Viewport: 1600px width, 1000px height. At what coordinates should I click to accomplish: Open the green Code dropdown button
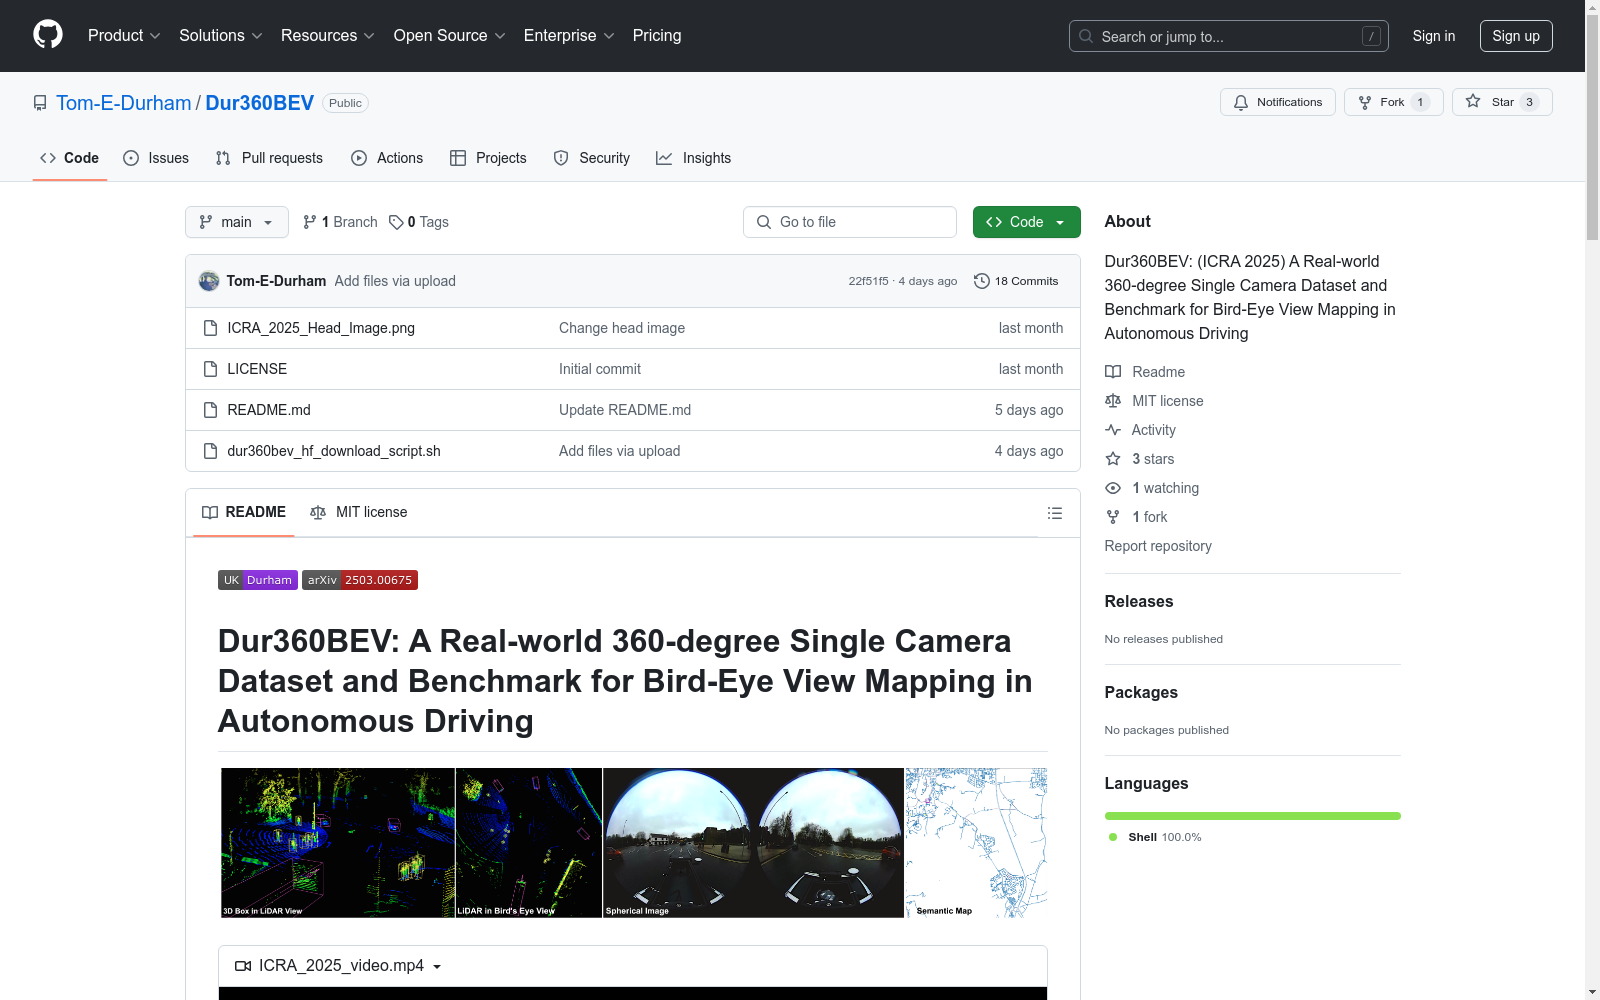point(1027,222)
